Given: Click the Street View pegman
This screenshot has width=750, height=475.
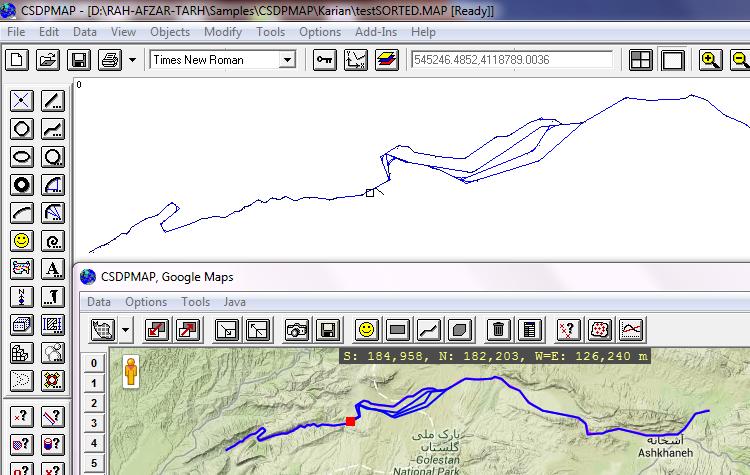Looking at the screenshot, I should click(x=131, y=372).
